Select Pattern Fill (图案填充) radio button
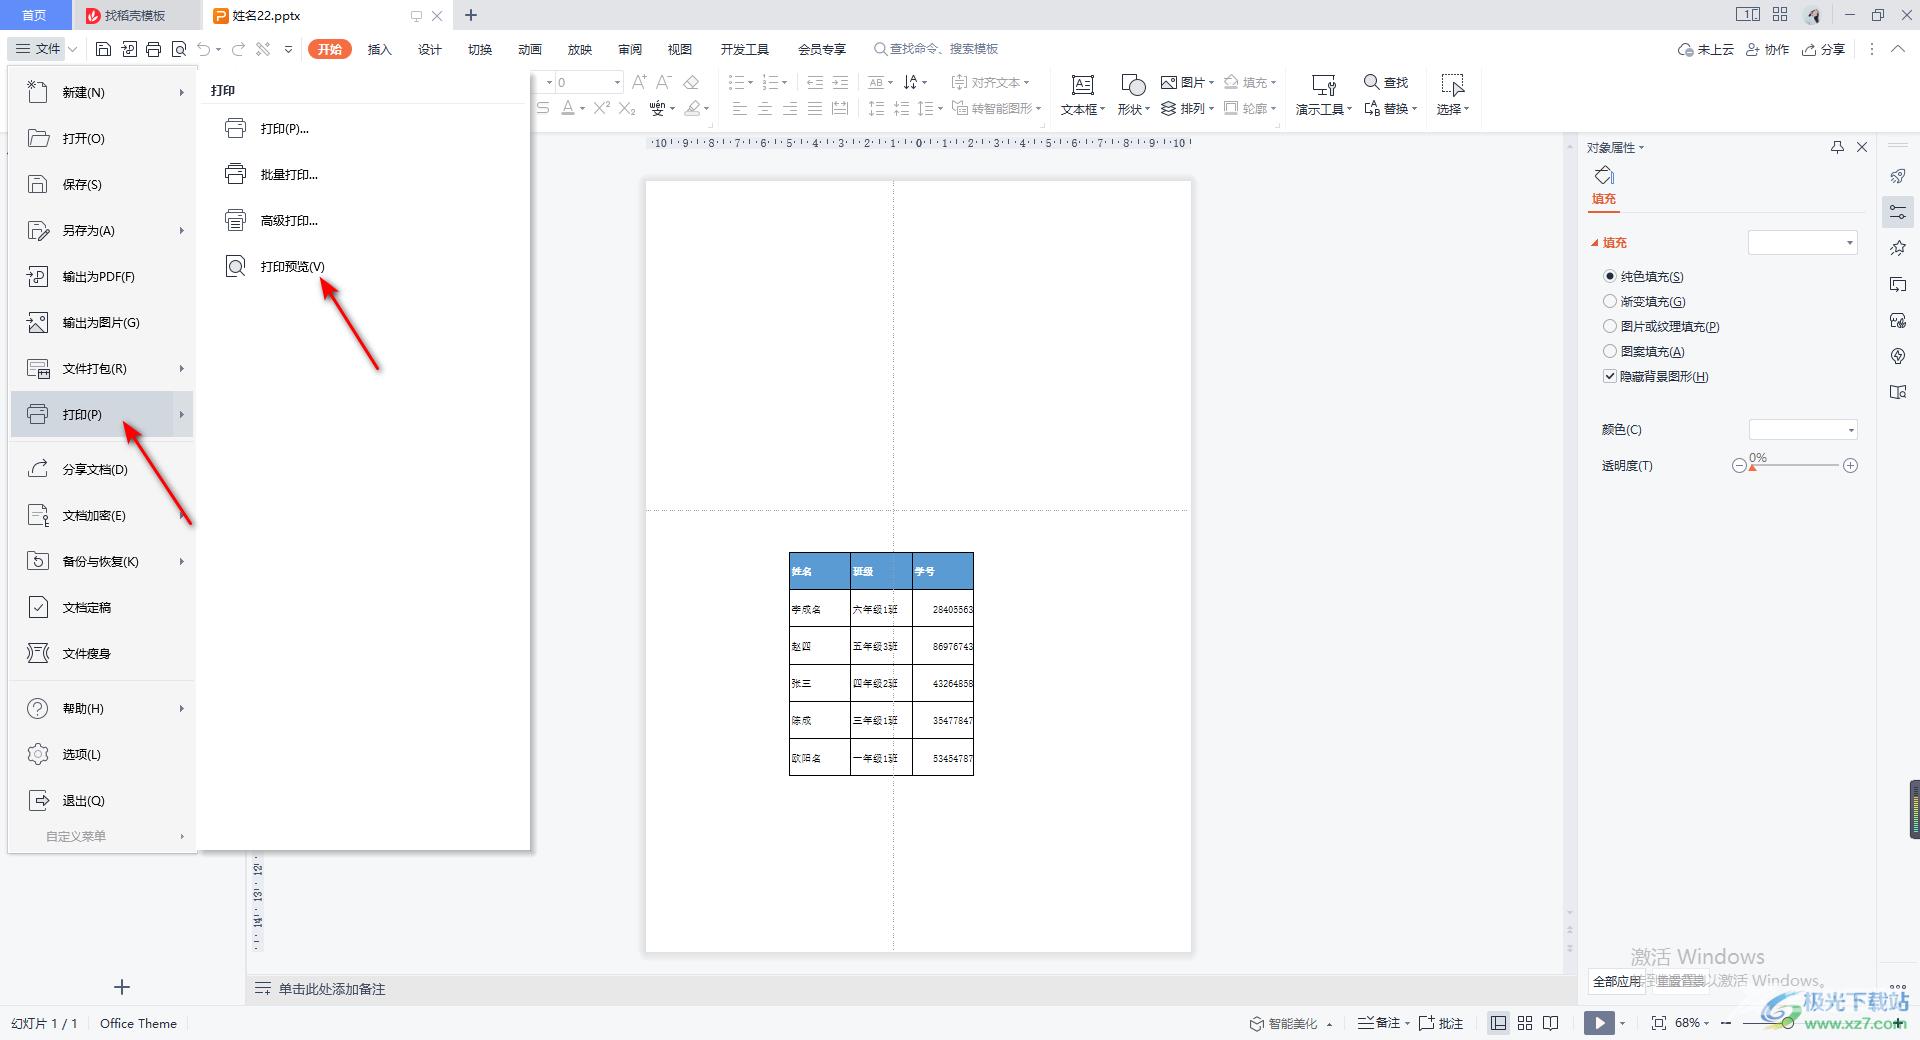1920x1040 pixels. click(1610, 351)
